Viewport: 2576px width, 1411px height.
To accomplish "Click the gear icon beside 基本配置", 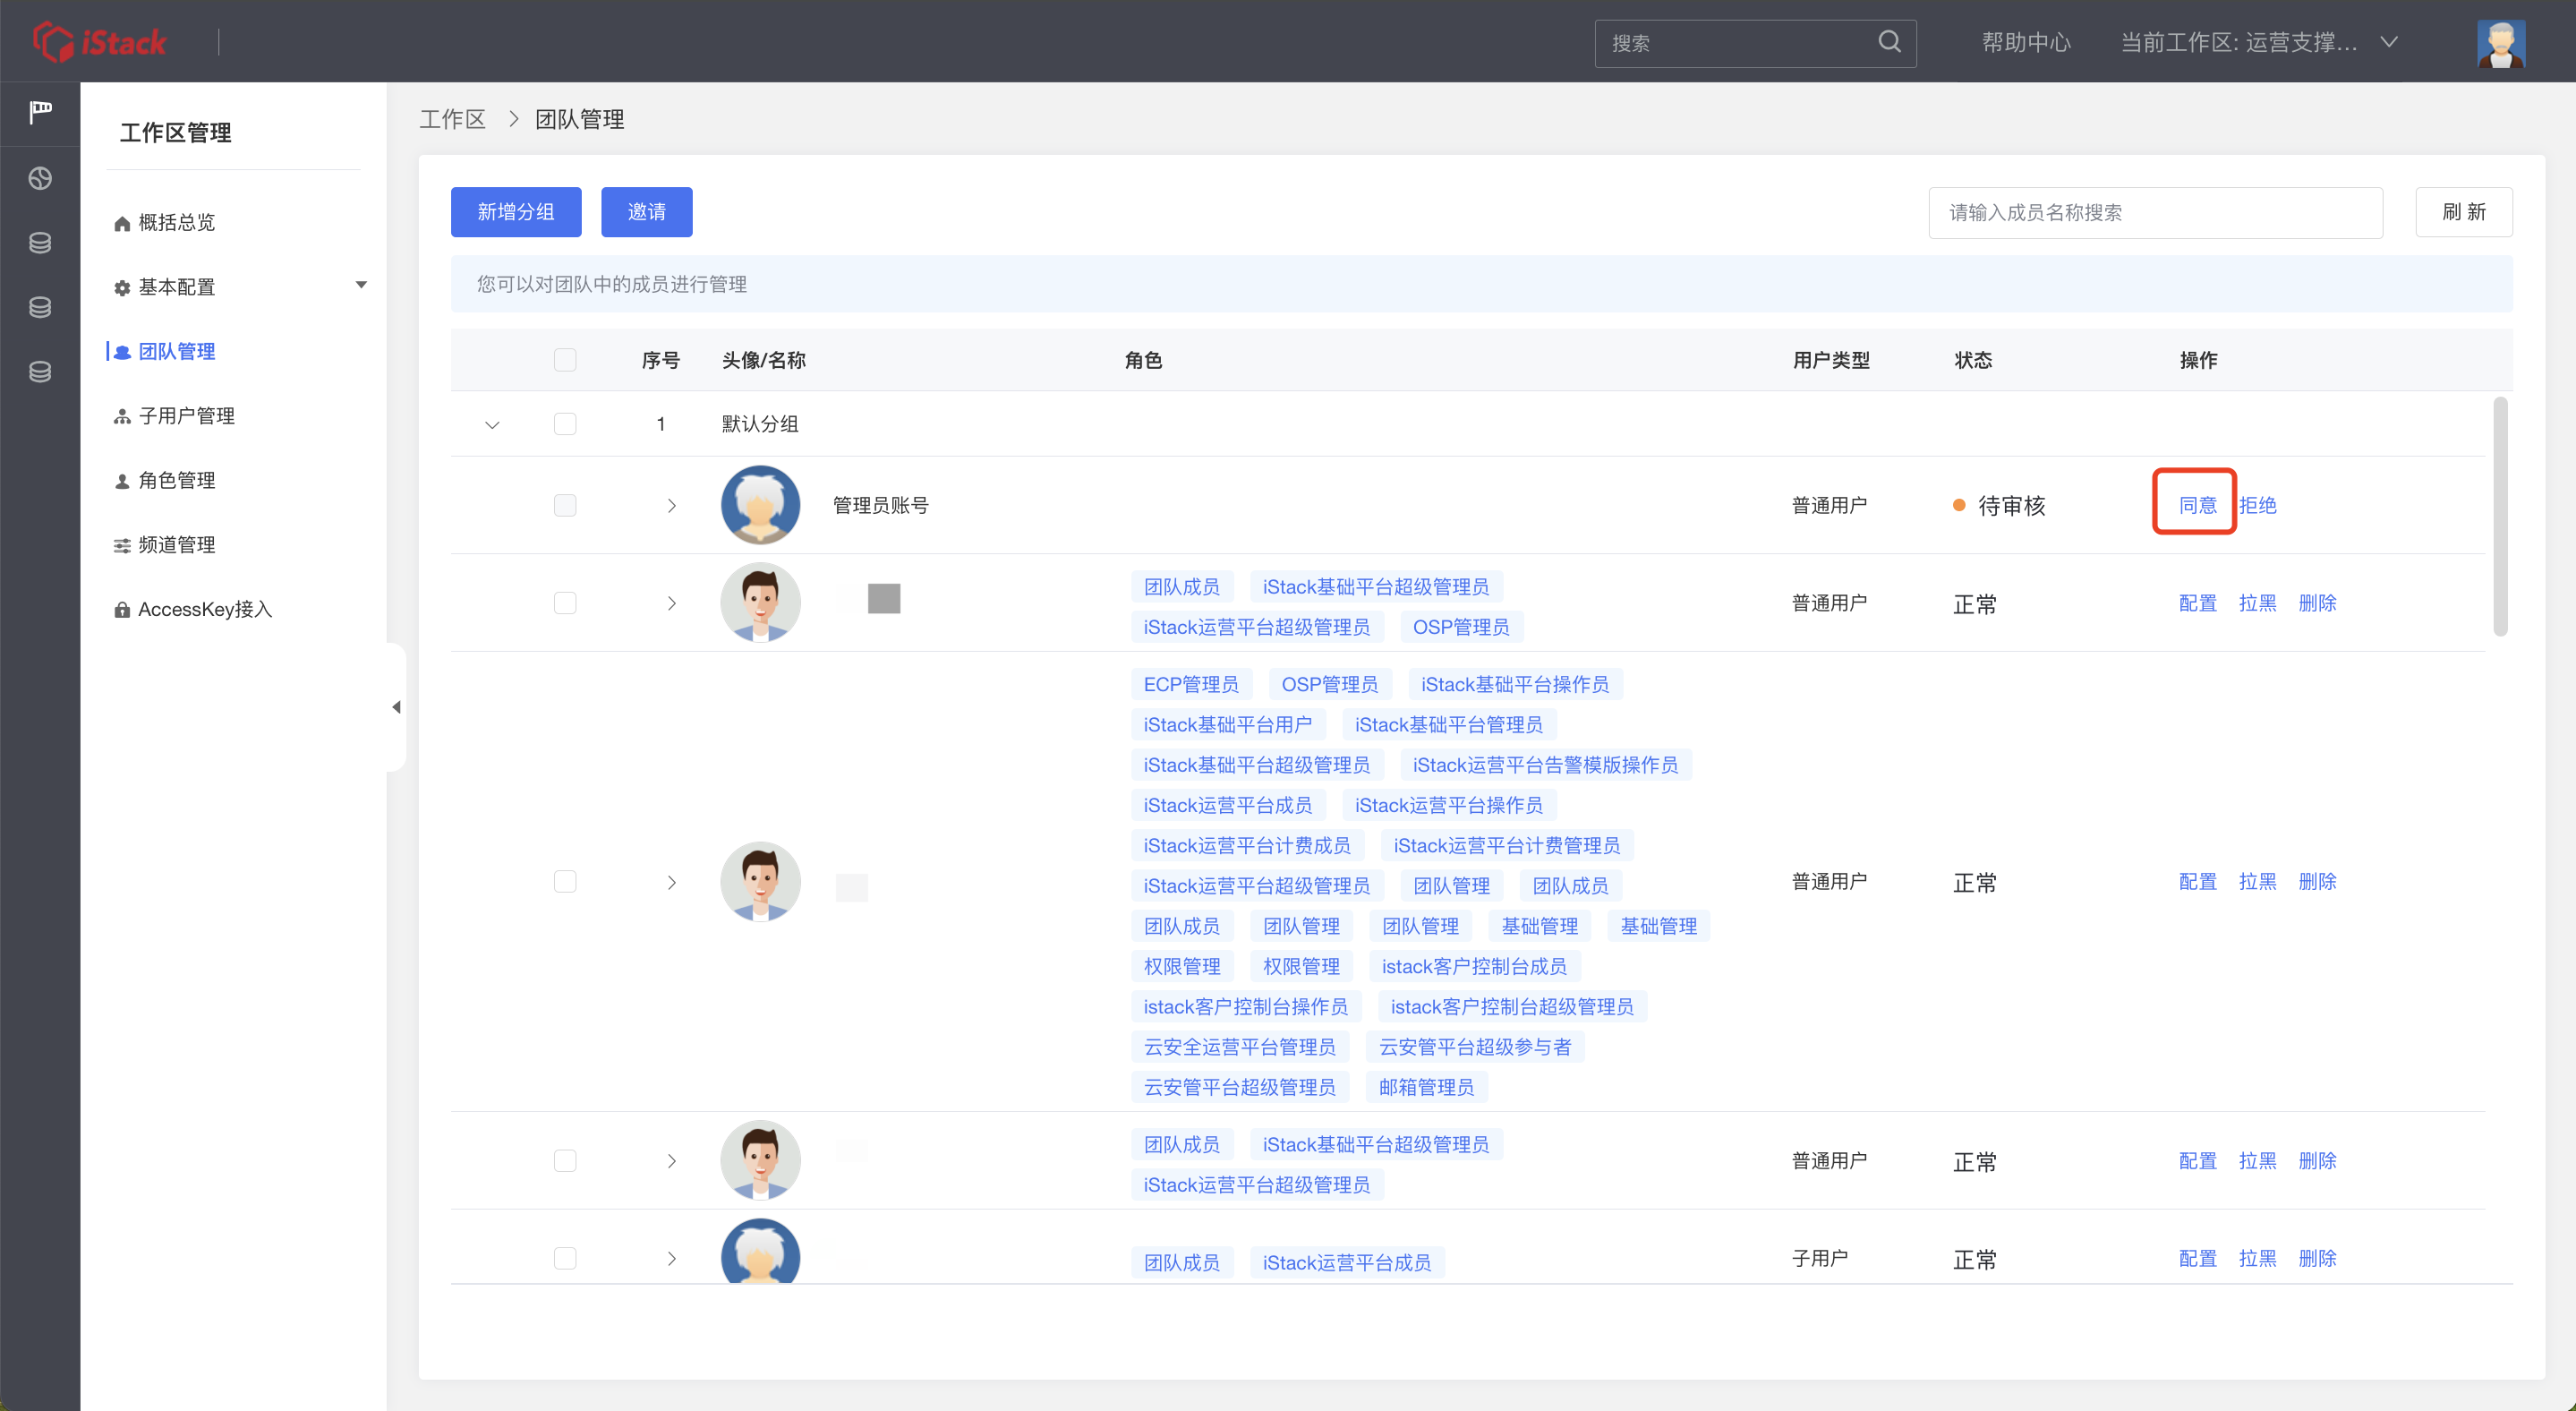I will point(122,288).
